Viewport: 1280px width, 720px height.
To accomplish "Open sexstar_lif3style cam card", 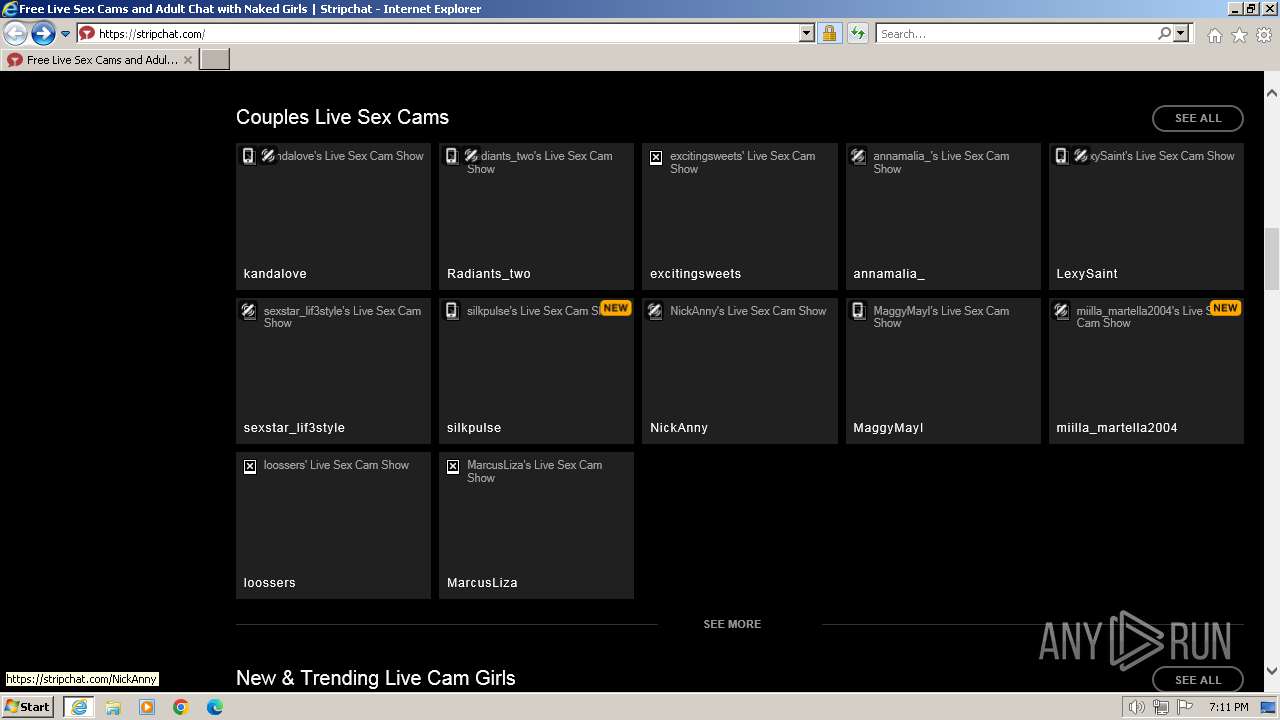I will [x=333, y=371].
